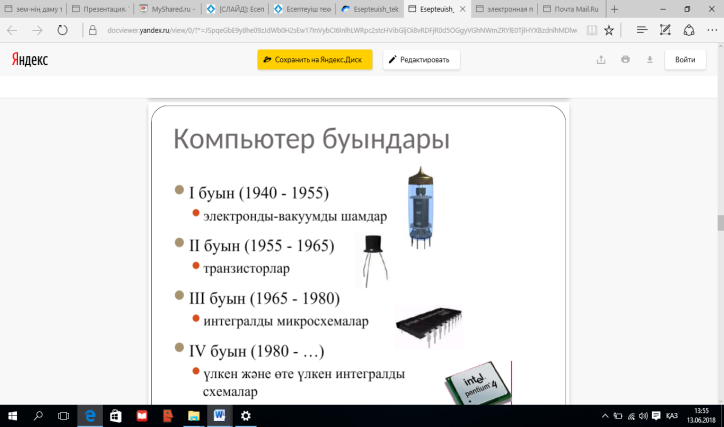Switch the КАЗ keyboard language
Image resolution: width=724 pixels, height=427 pixels.
672,416
